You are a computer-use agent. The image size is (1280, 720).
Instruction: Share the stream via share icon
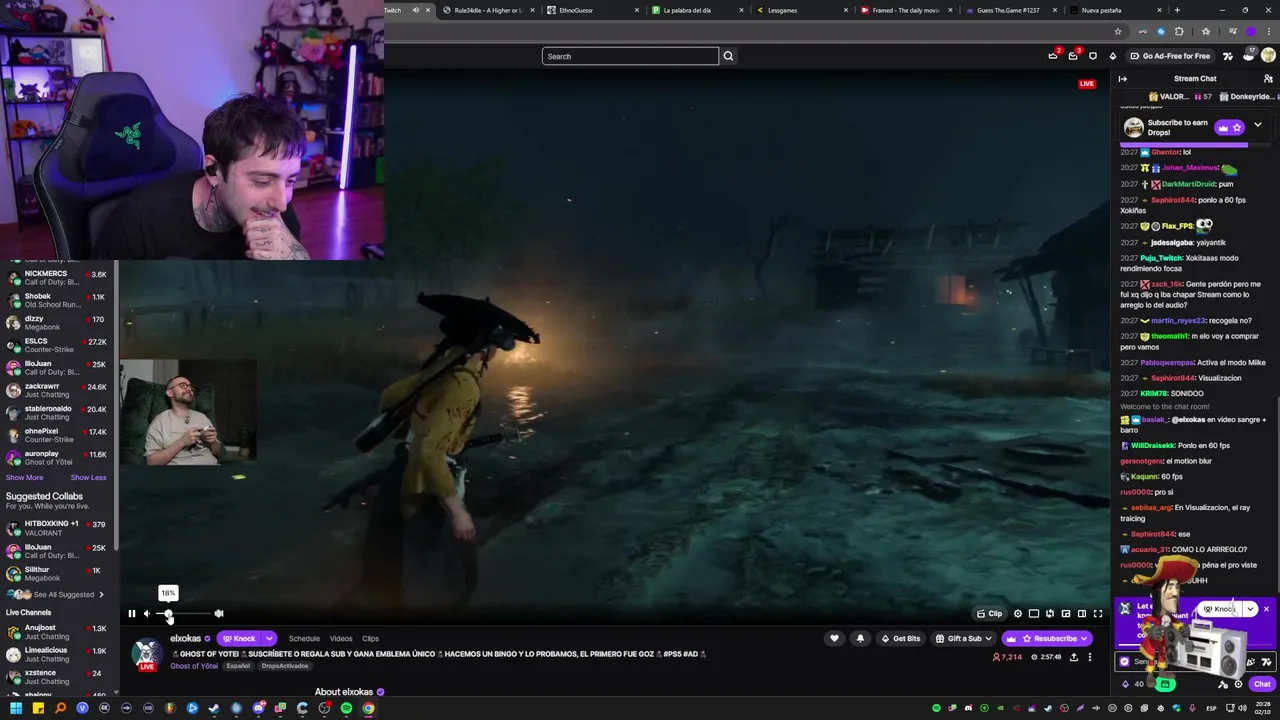(1074, 657)
